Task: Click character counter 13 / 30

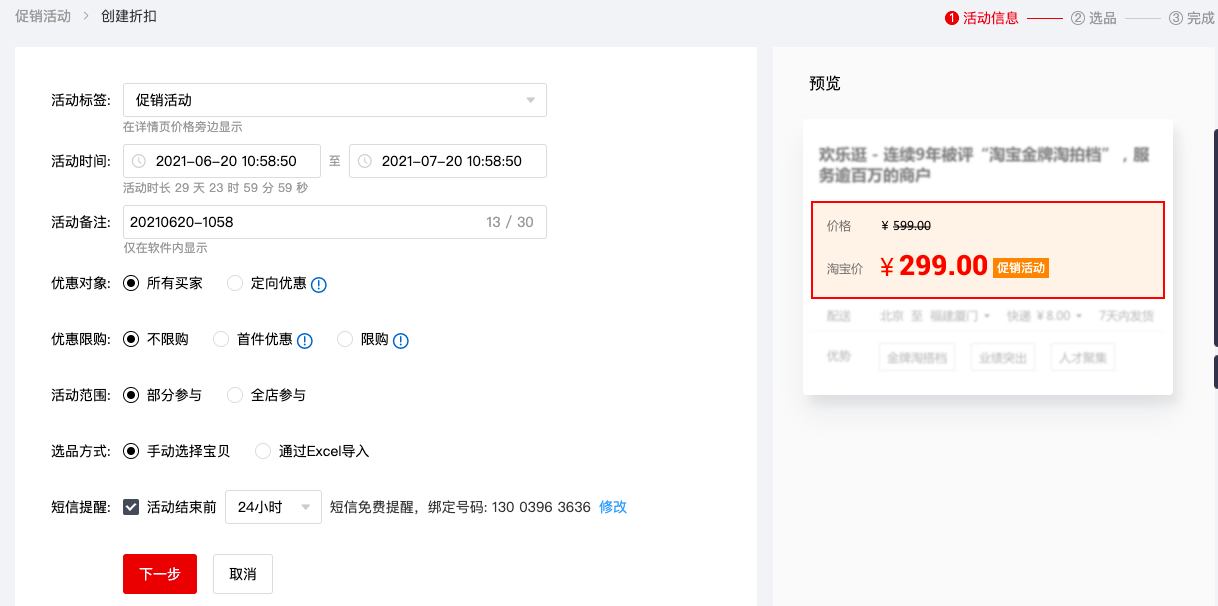Action: click(x=510, y=222)
